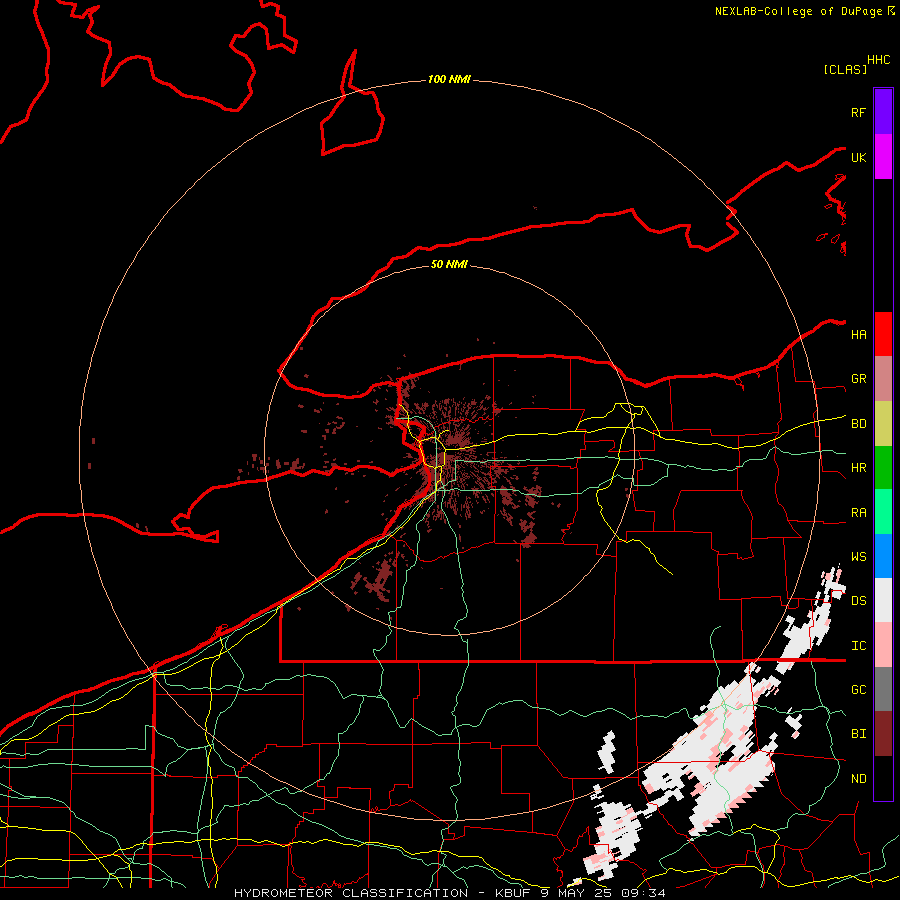Select the BD yellow-olive legend swatch
The height and width of the screenshot is (900, 900).
tap(883, 424)
